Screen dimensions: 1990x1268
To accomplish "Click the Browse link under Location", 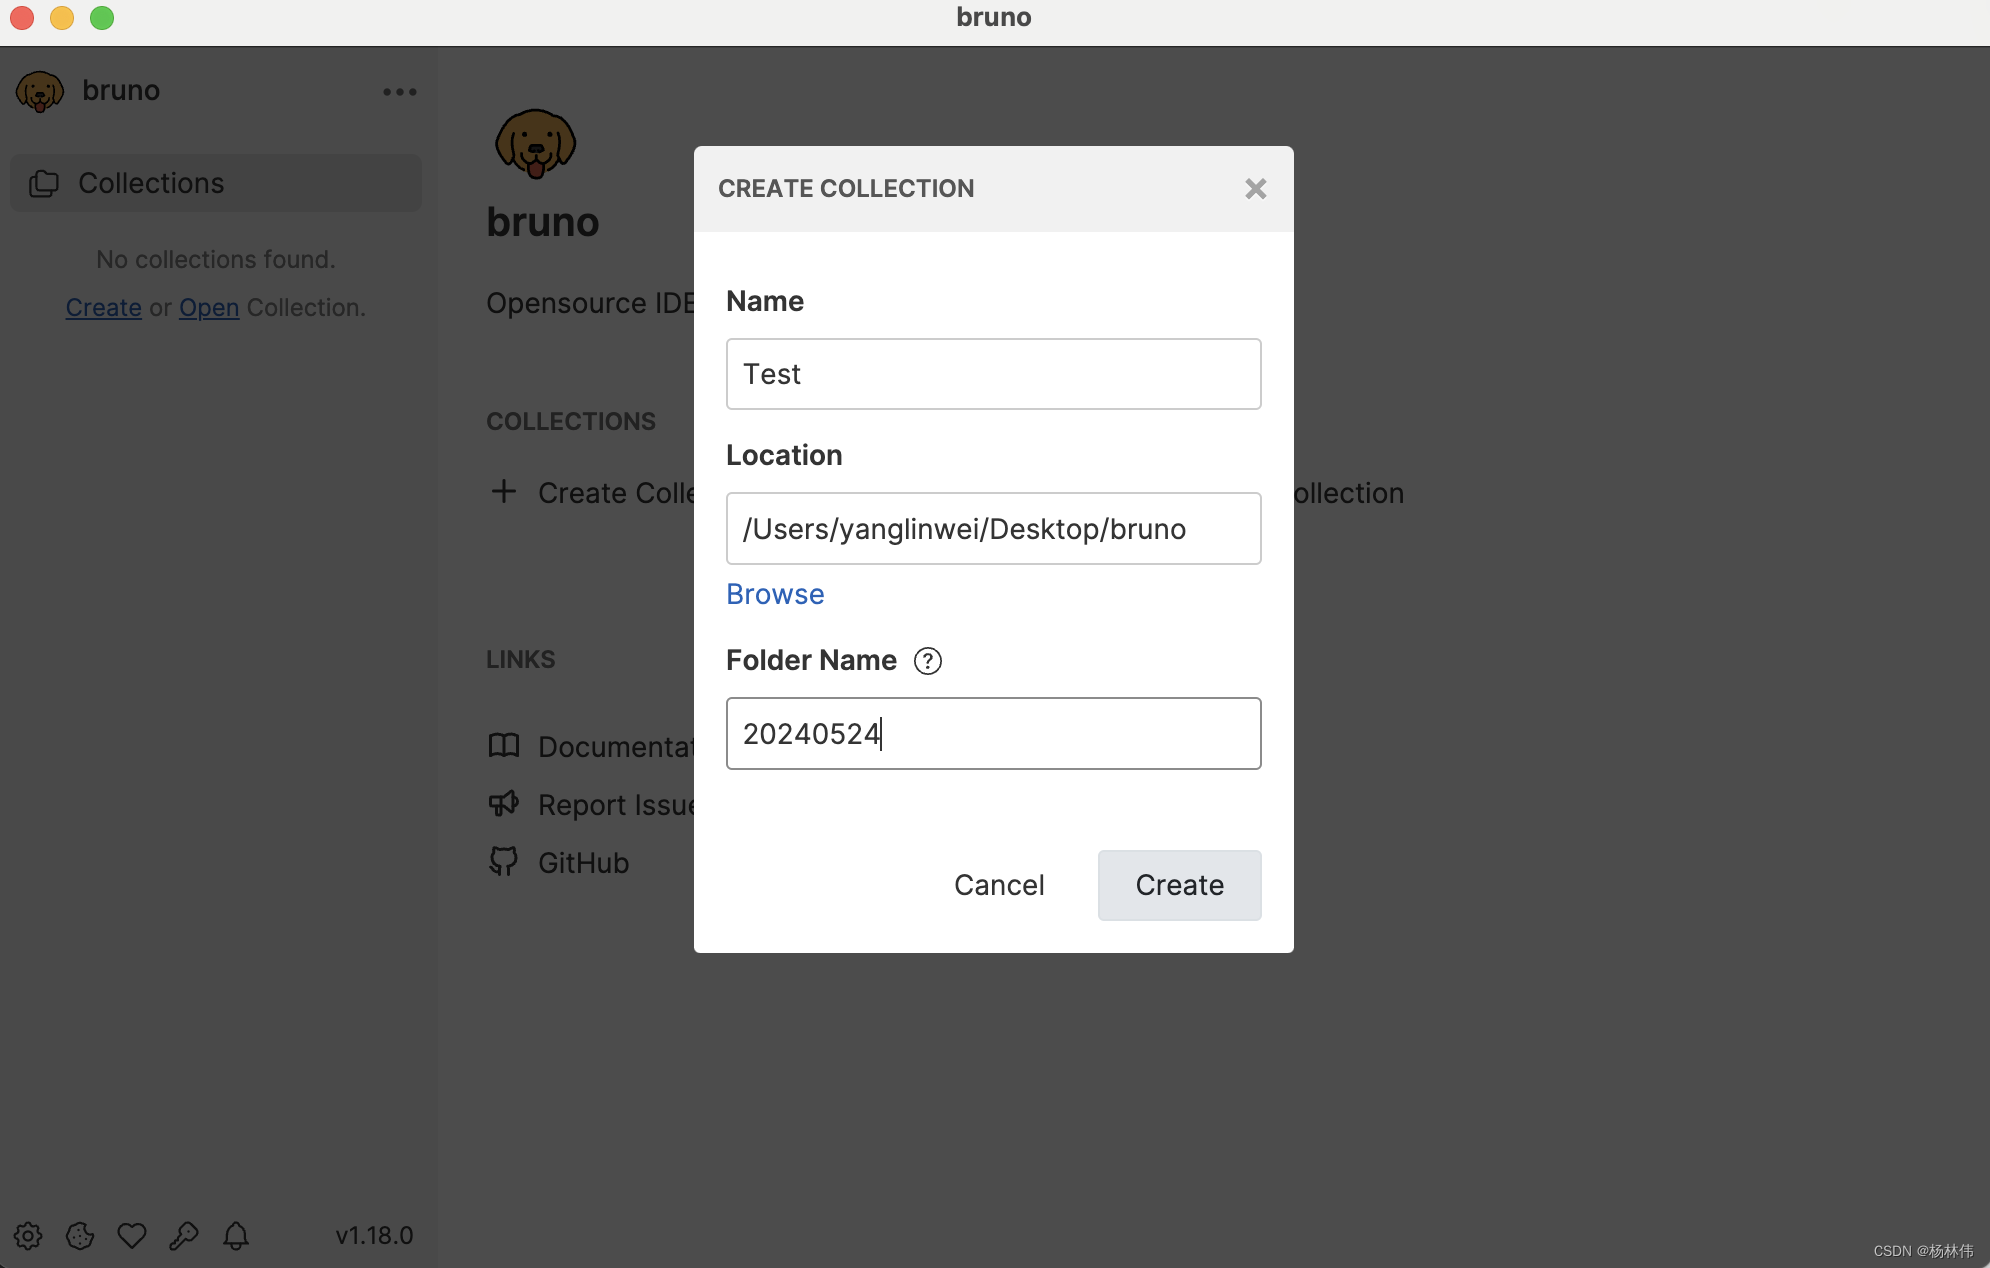I will (775, 594).
